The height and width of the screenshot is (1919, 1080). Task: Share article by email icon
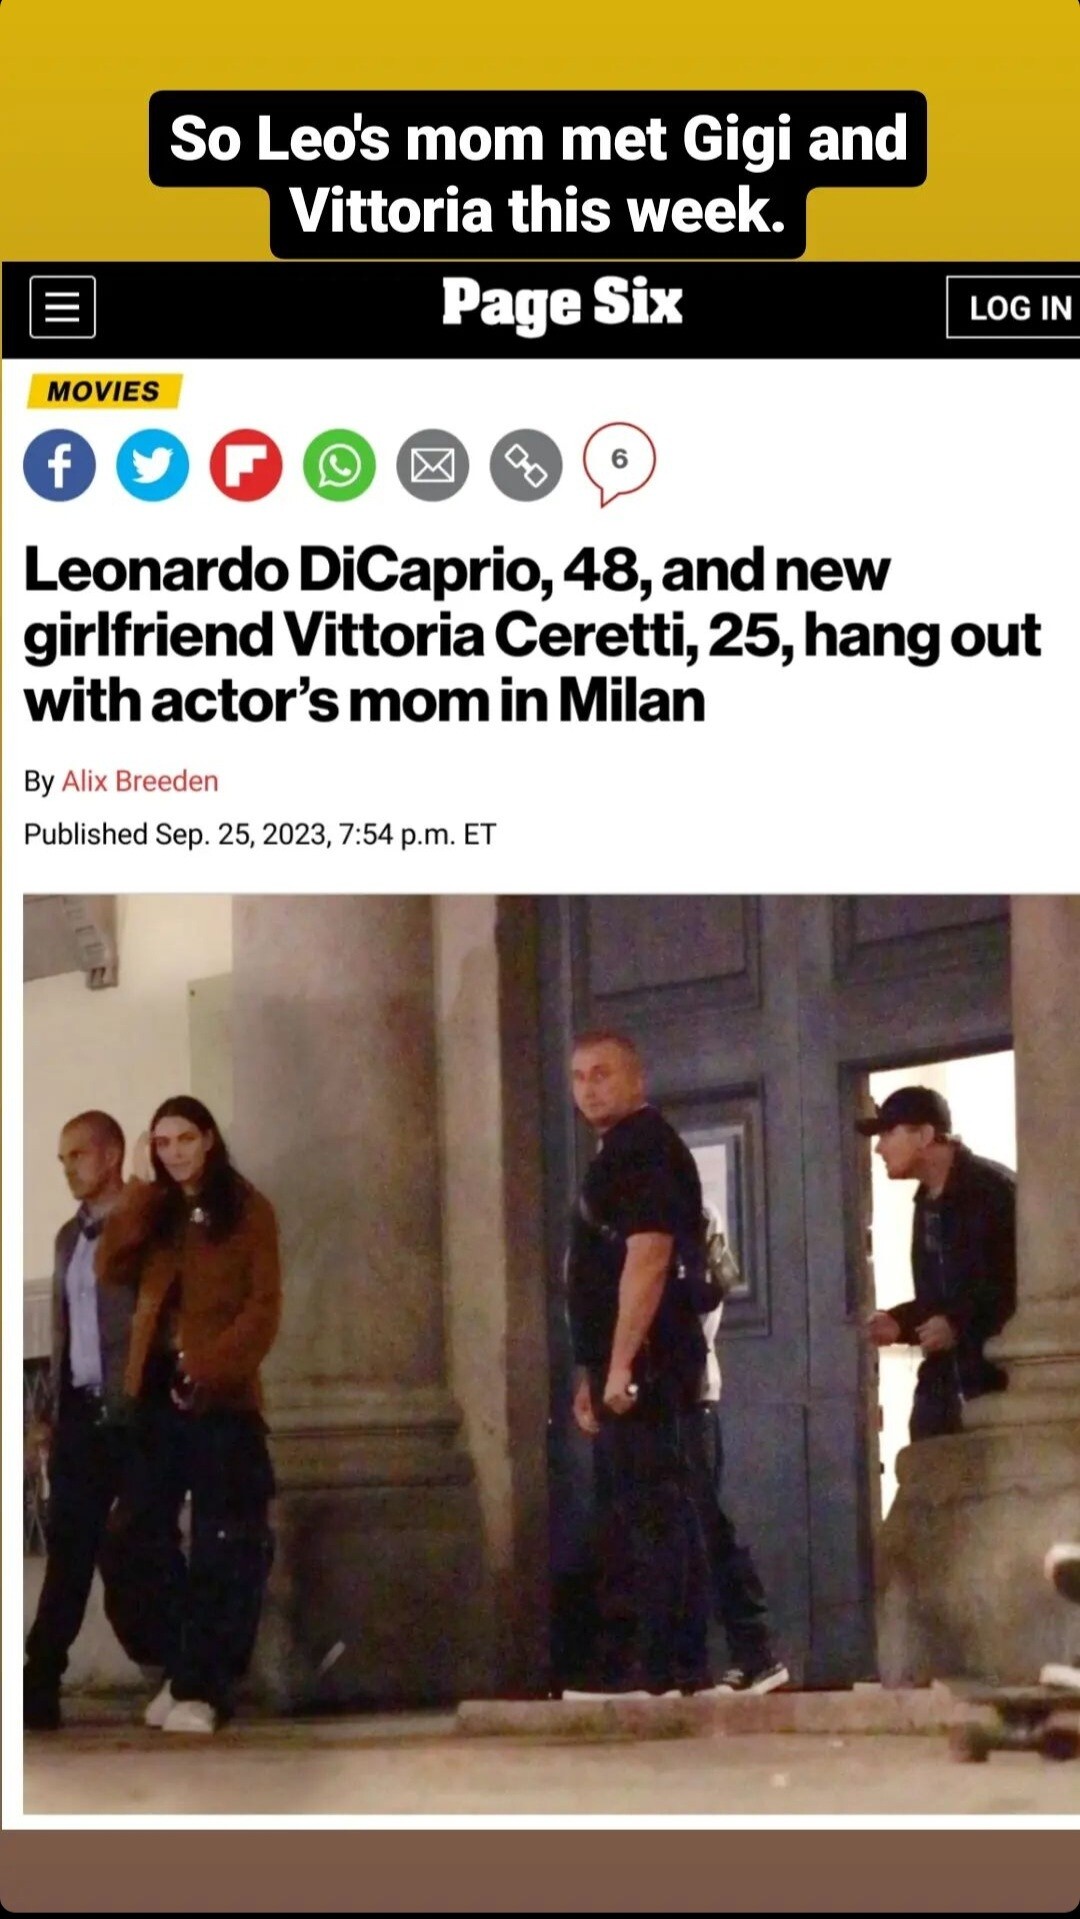point(433,465)
